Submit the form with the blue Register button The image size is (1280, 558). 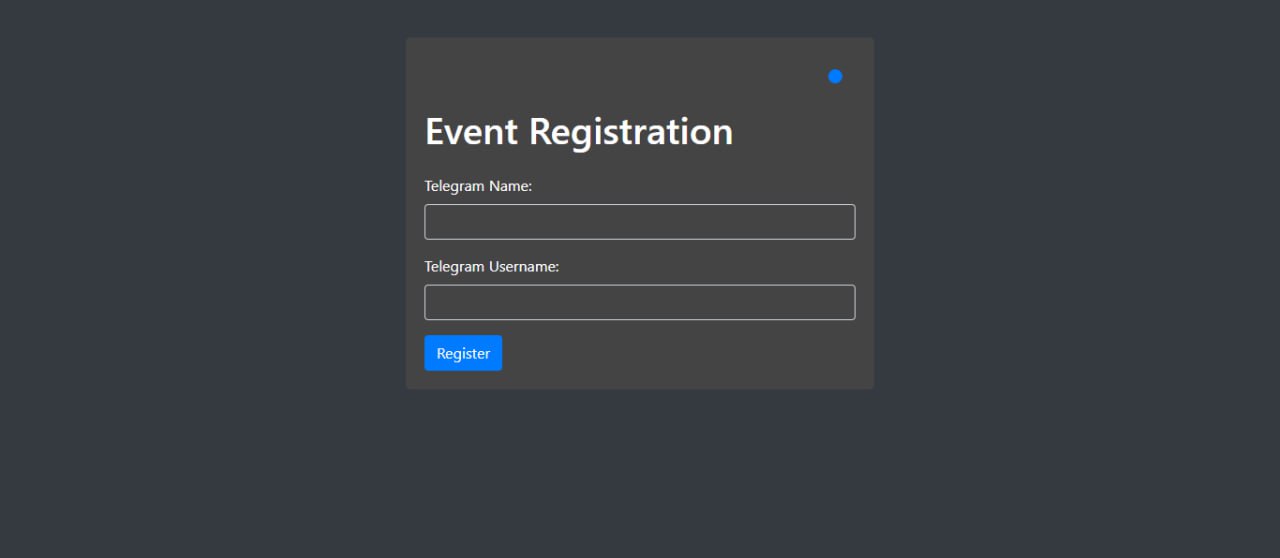[463, 353]
